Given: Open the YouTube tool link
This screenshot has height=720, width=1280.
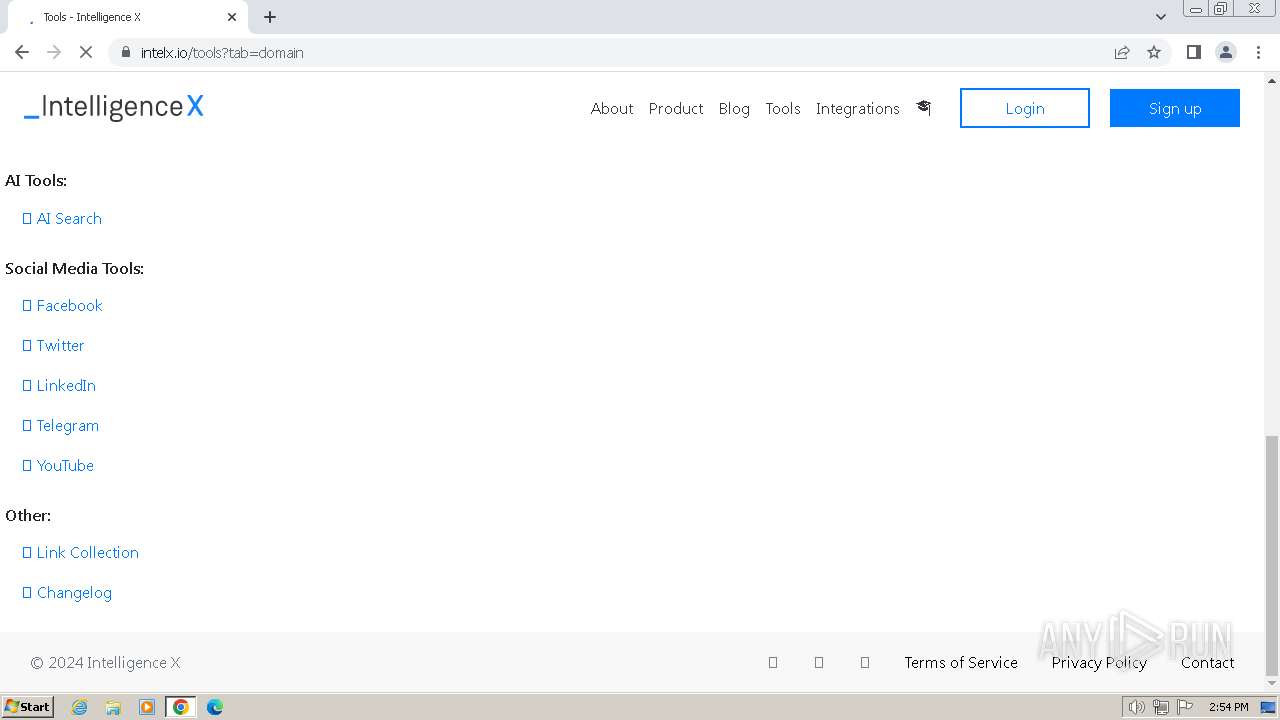Looking at the screenshot, I should click(58, 465).
